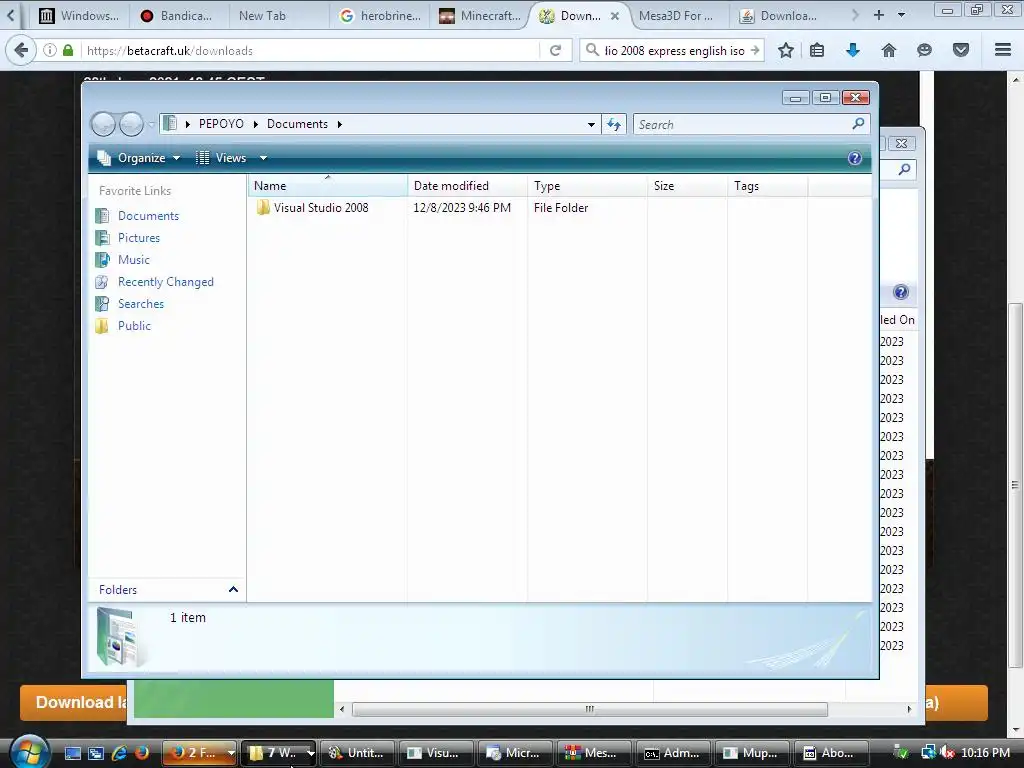Click Explorer Back navigation button

click(x=103, y=124)
